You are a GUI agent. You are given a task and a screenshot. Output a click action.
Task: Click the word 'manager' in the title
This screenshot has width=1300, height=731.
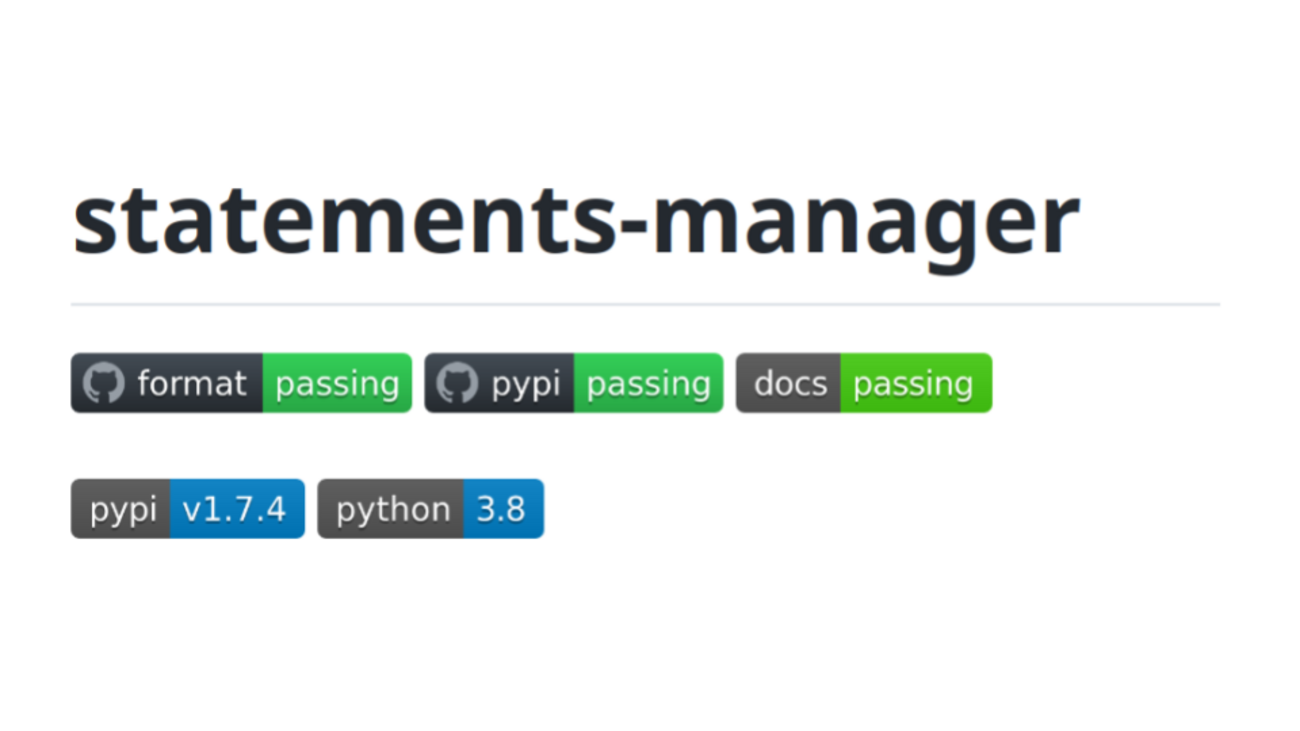point(865,222)
